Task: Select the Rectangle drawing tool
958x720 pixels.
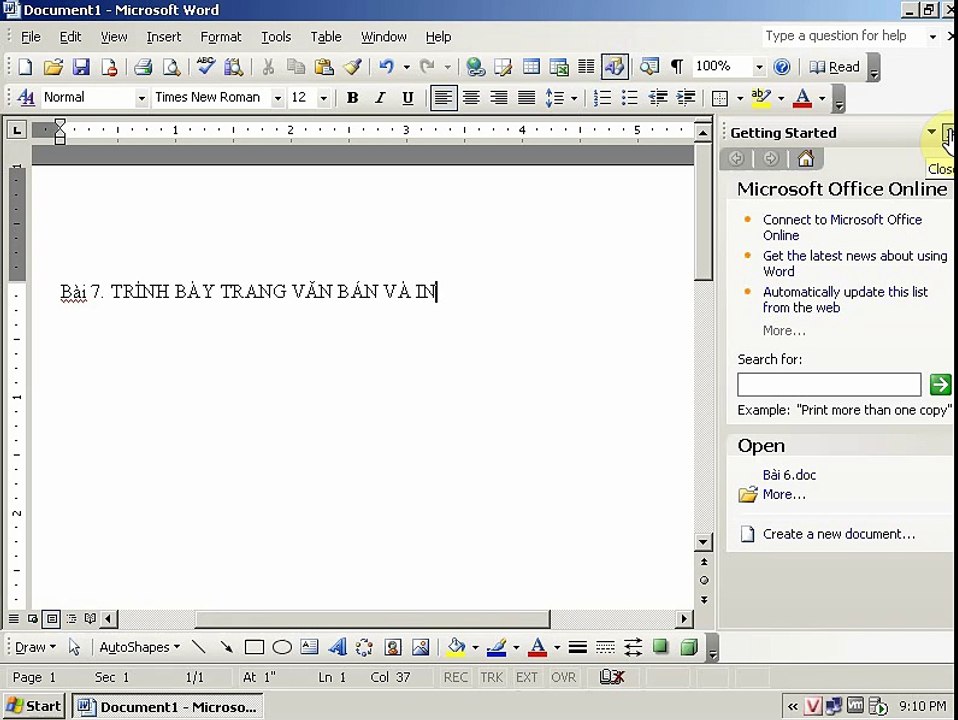Action: point(254,647)
